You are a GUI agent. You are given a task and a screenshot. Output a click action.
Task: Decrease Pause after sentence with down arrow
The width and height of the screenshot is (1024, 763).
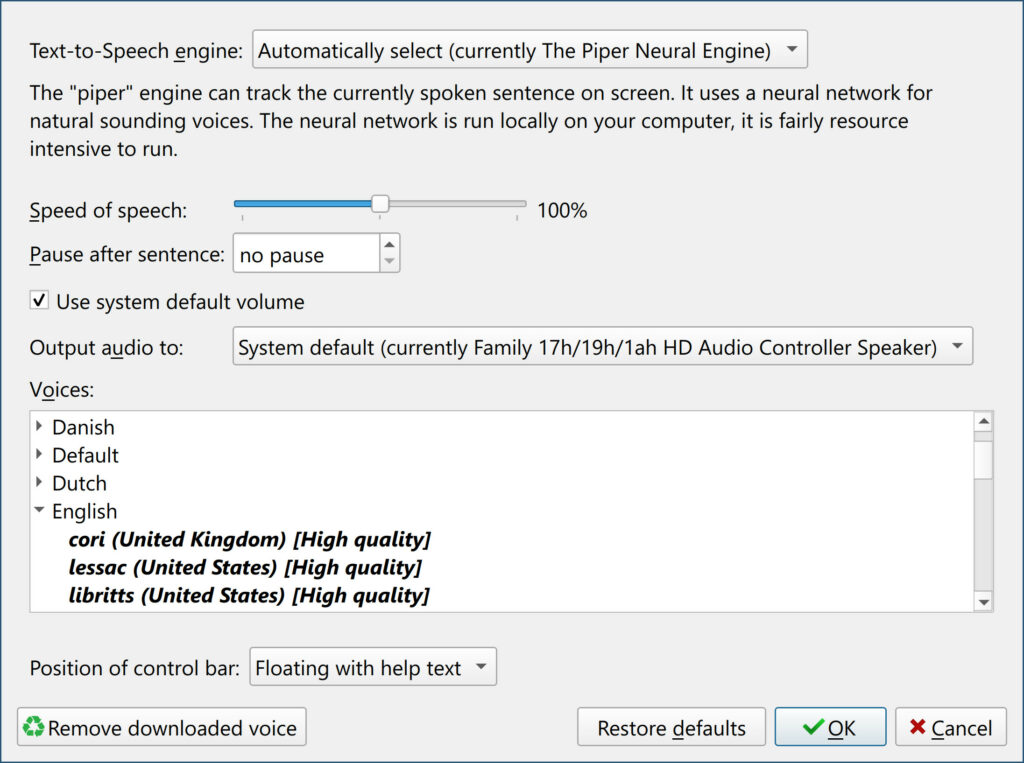389,263
